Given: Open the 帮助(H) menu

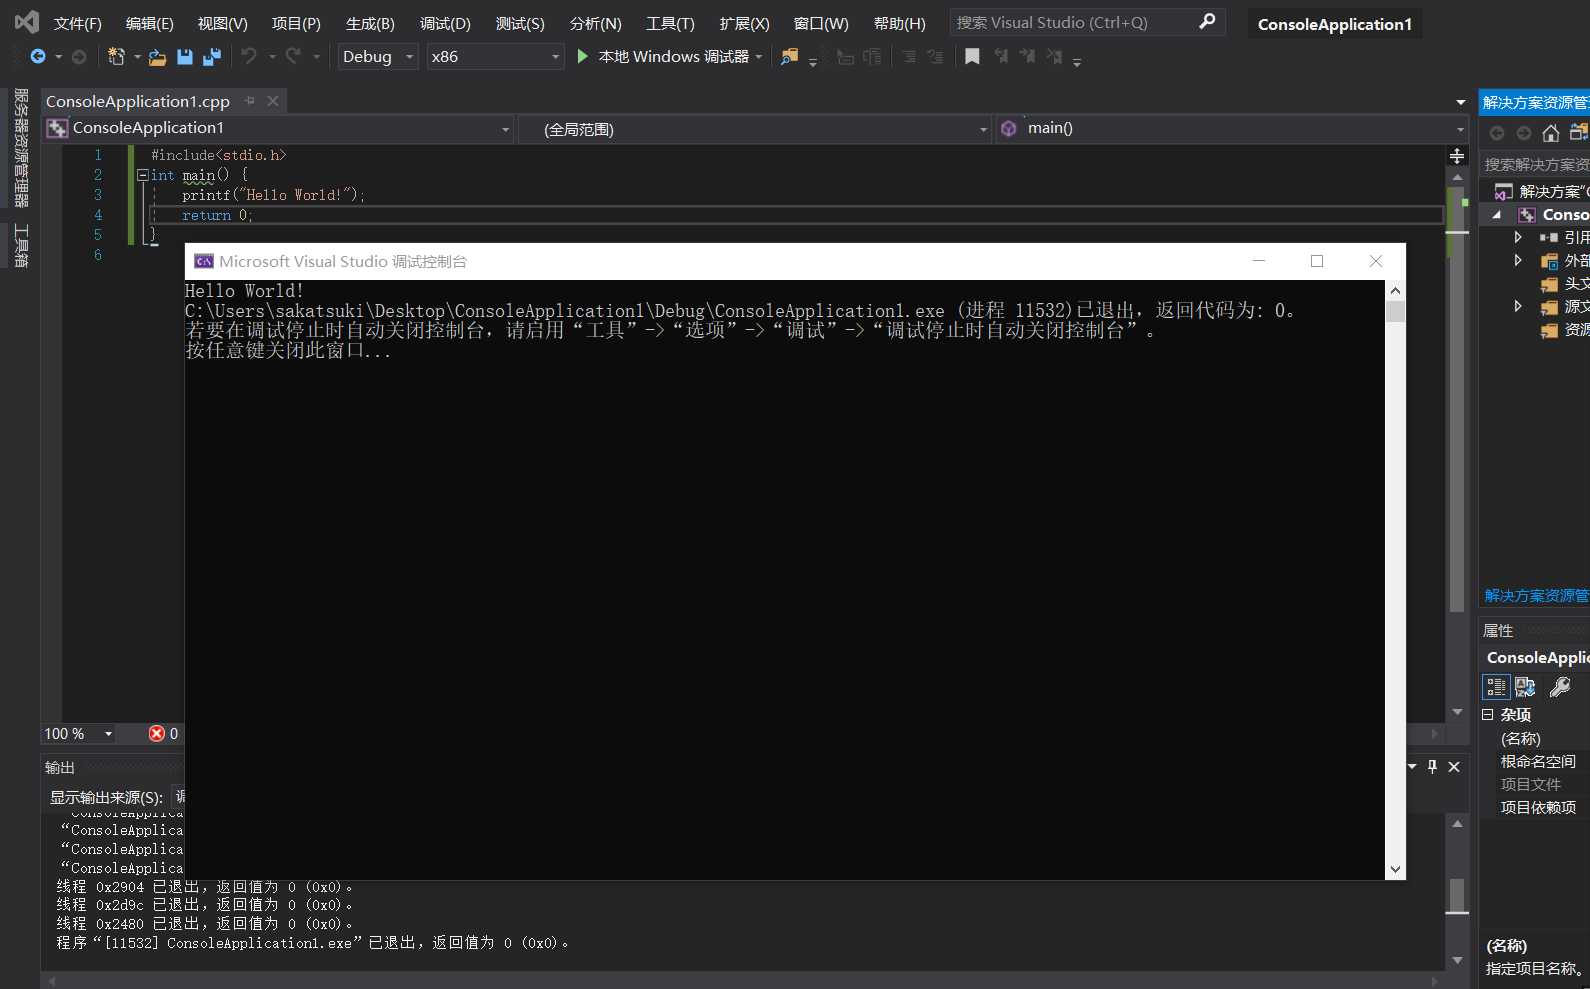Looking at the screenshot, I should coord(899,23).
